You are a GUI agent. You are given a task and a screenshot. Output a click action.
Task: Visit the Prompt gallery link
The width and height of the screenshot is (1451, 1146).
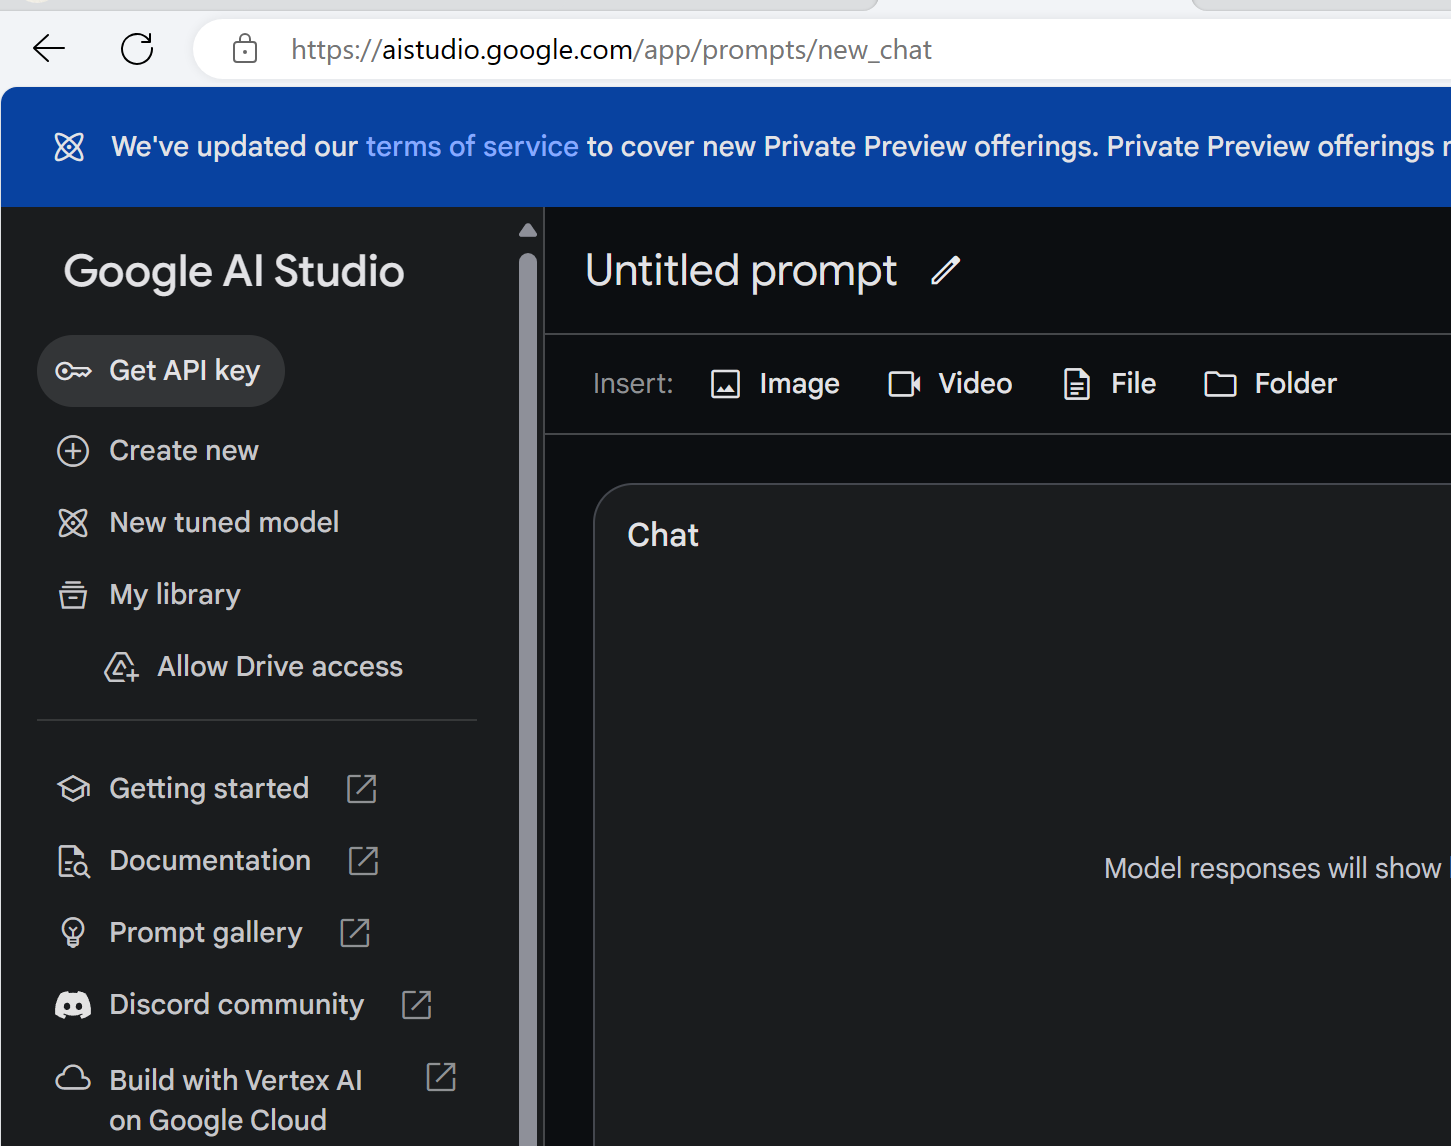206,933
